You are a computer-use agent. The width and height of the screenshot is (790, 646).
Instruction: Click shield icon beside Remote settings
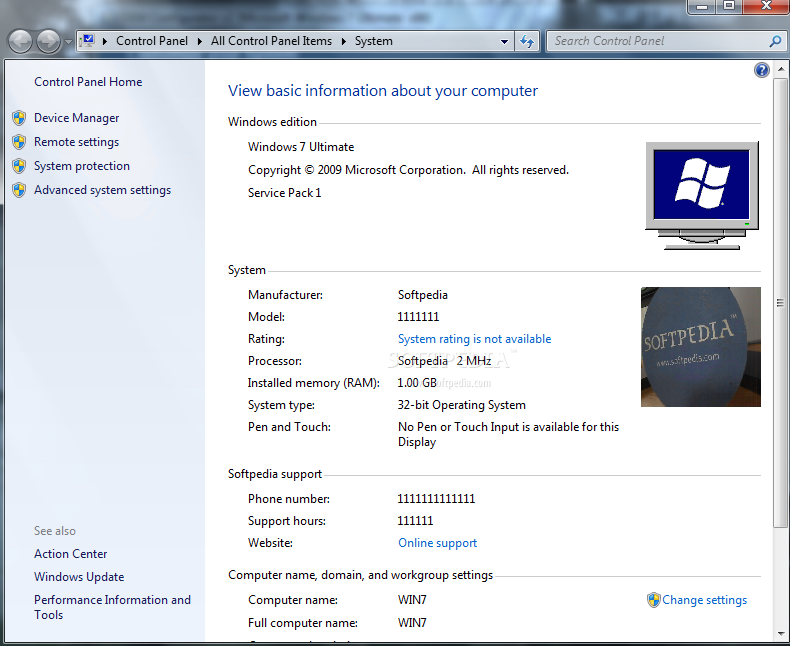[19, 142]
